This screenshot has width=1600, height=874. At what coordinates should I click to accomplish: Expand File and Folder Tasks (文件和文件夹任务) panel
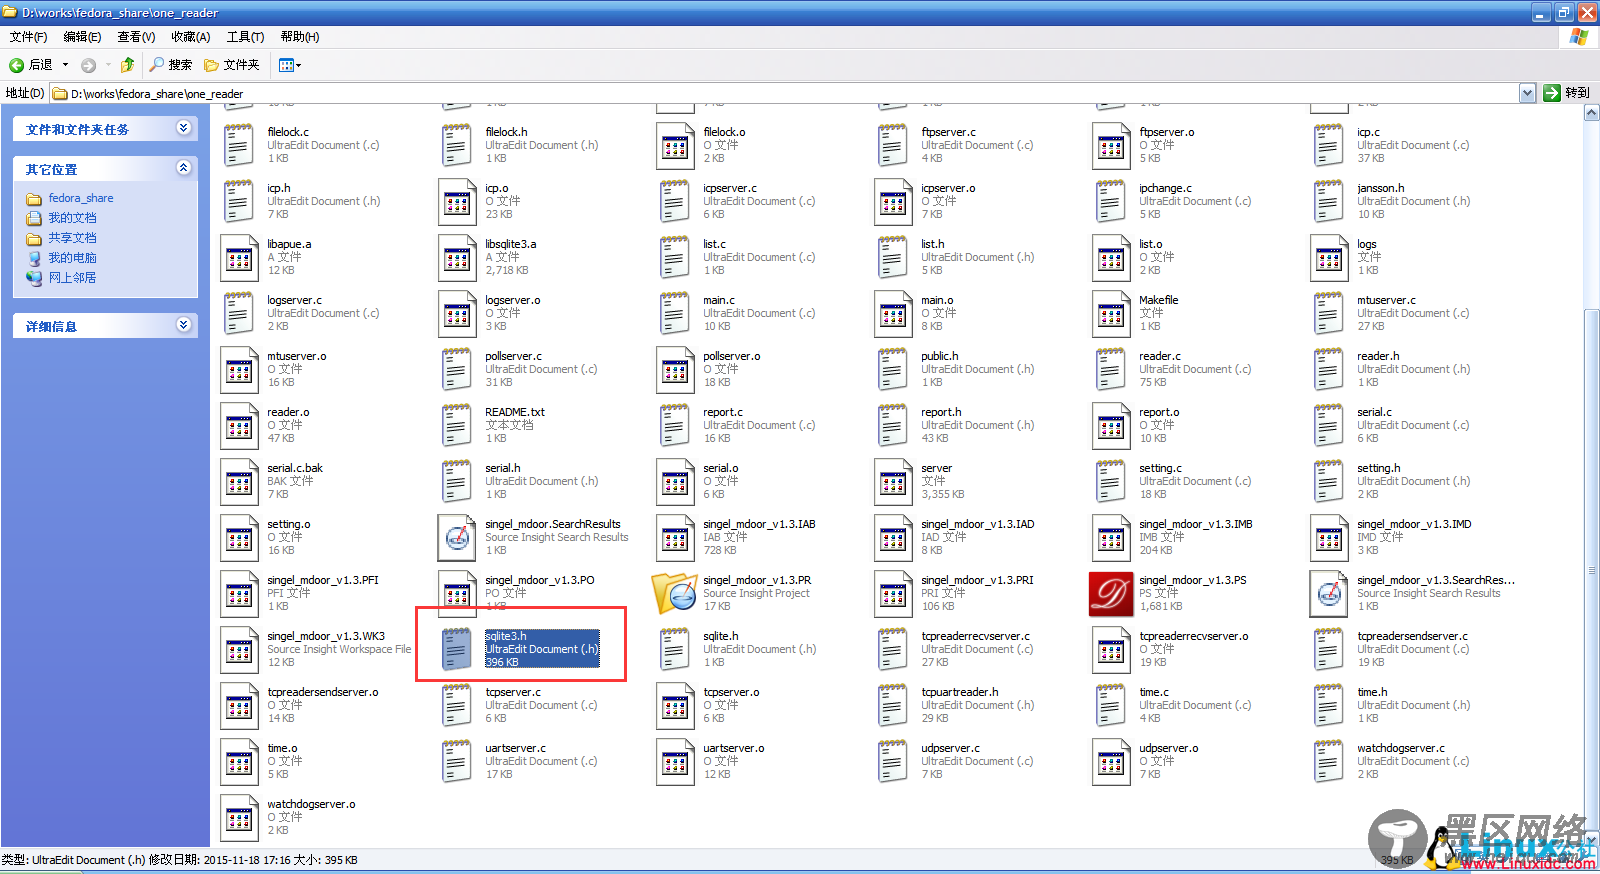click(x=183, y=128)
